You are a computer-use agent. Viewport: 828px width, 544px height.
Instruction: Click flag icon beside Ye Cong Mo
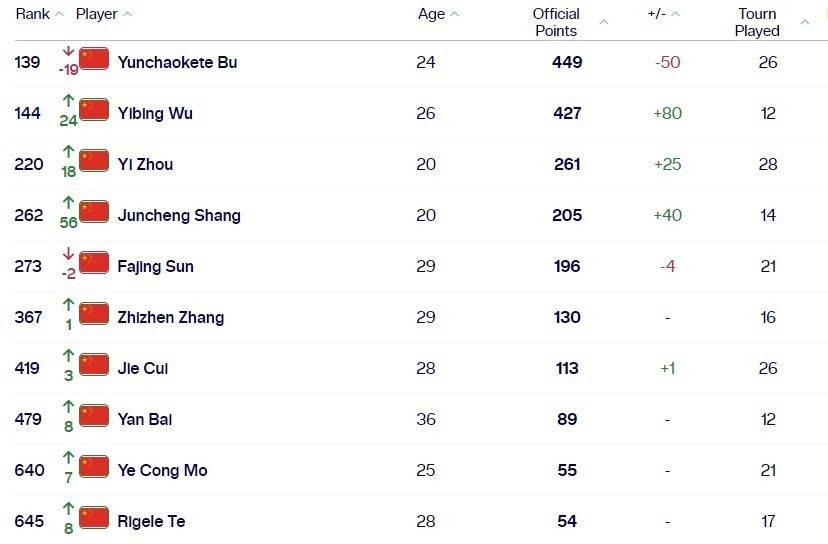(x=94, y=467)
